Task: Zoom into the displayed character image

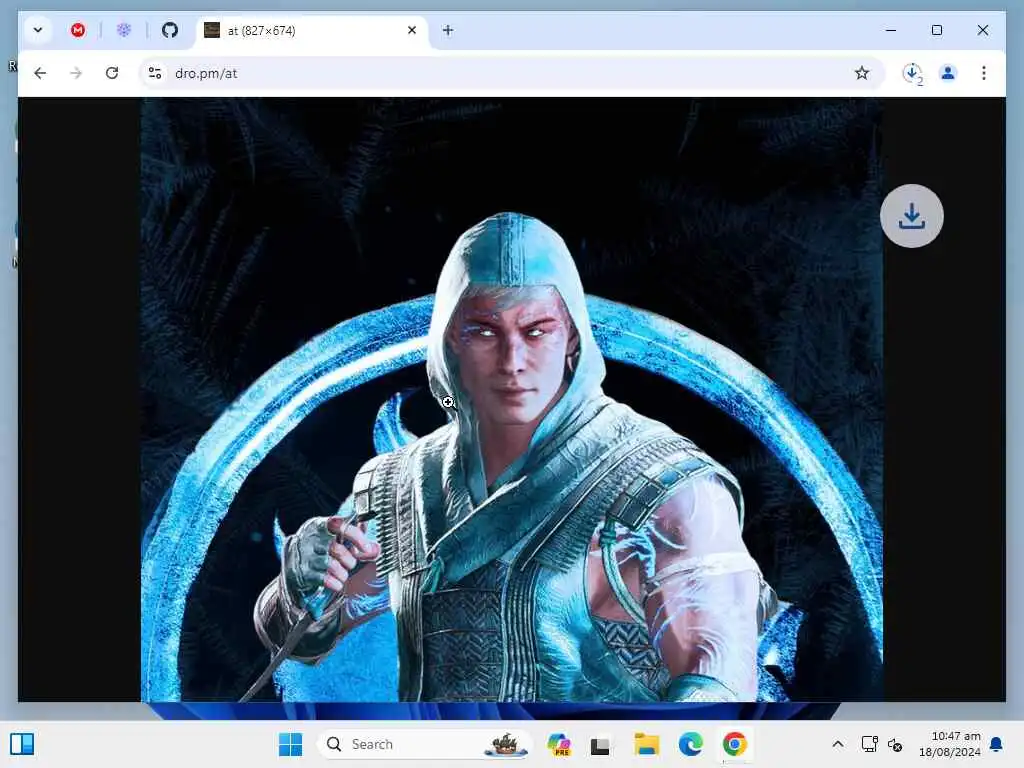Action: click(x=511, y=400)
